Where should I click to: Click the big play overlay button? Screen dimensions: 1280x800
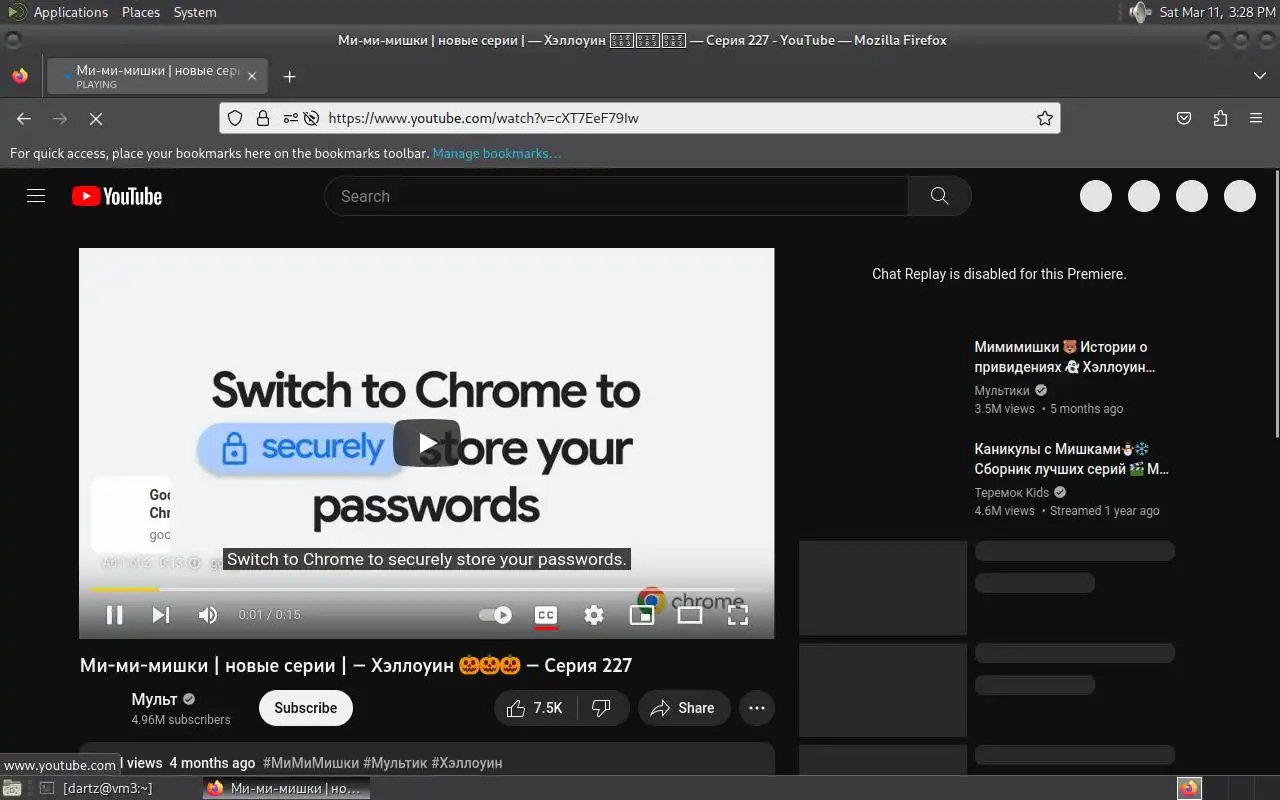pyautogui.click(x=427, y=443)
